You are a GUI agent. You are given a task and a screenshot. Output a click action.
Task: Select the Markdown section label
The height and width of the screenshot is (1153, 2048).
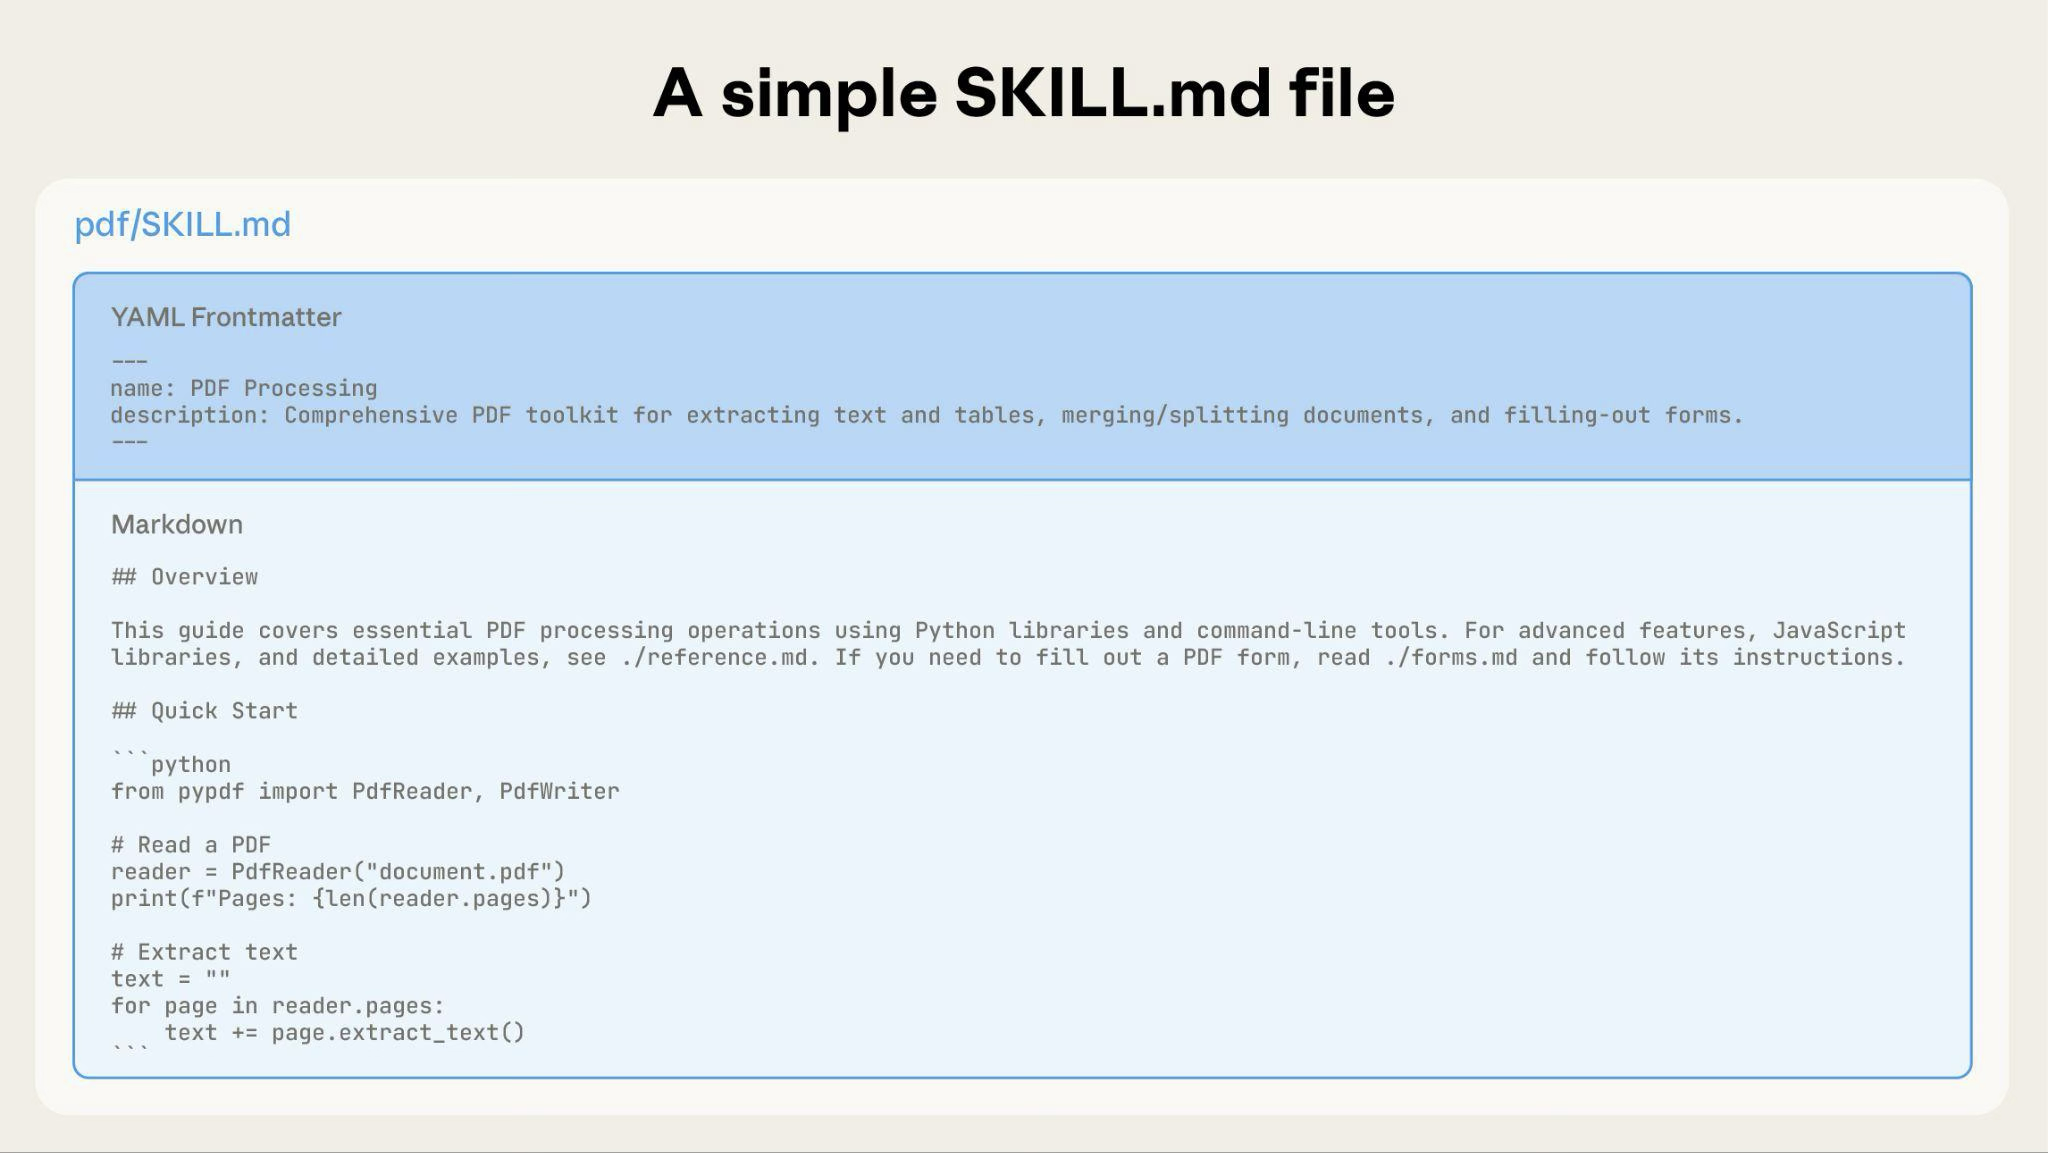(176, 524)
